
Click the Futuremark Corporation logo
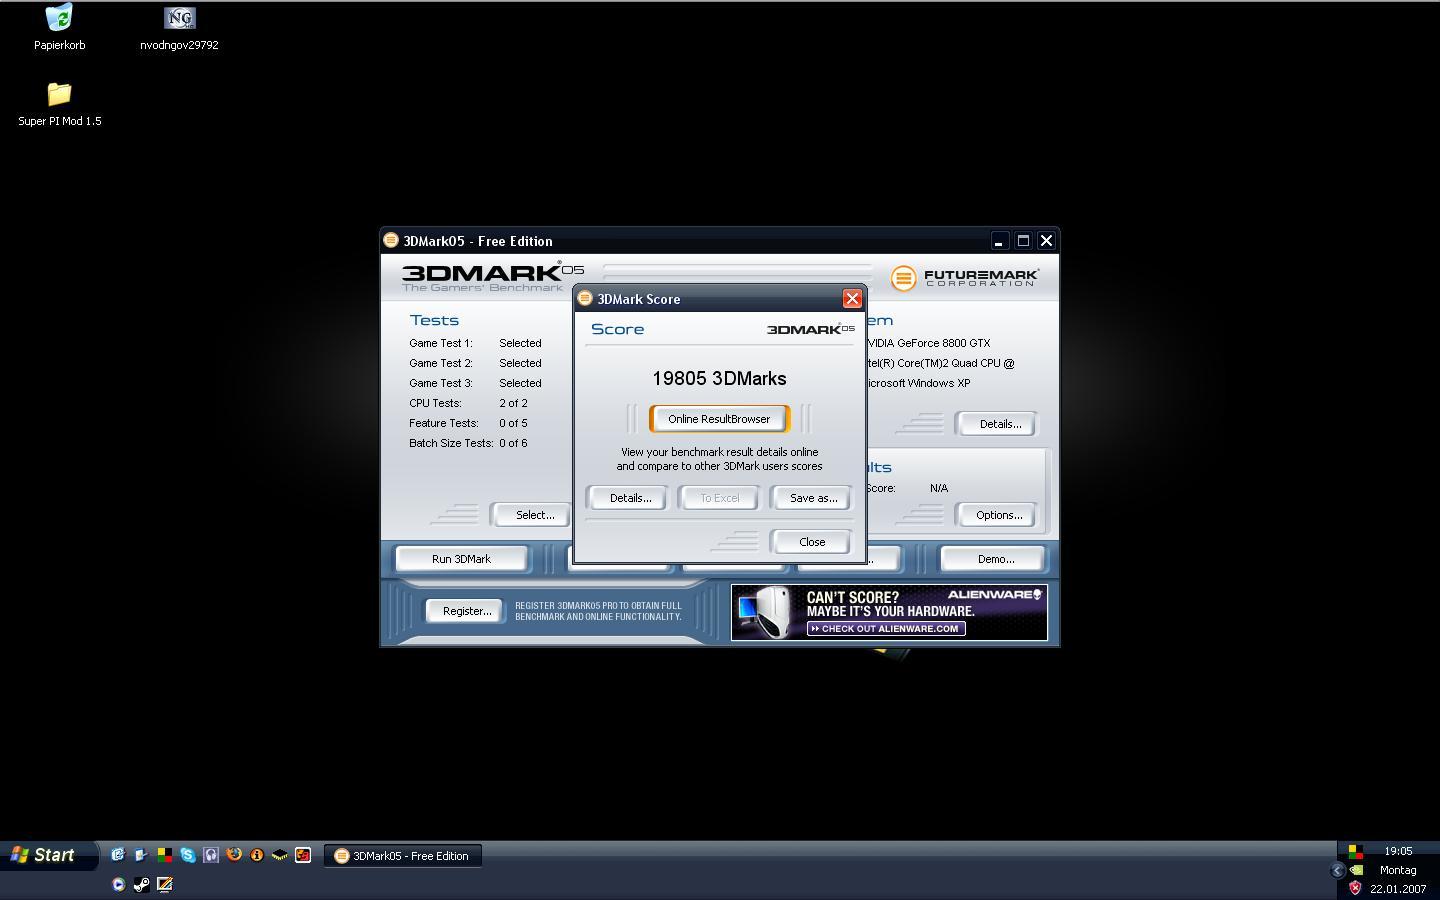[x=965, y=278]
